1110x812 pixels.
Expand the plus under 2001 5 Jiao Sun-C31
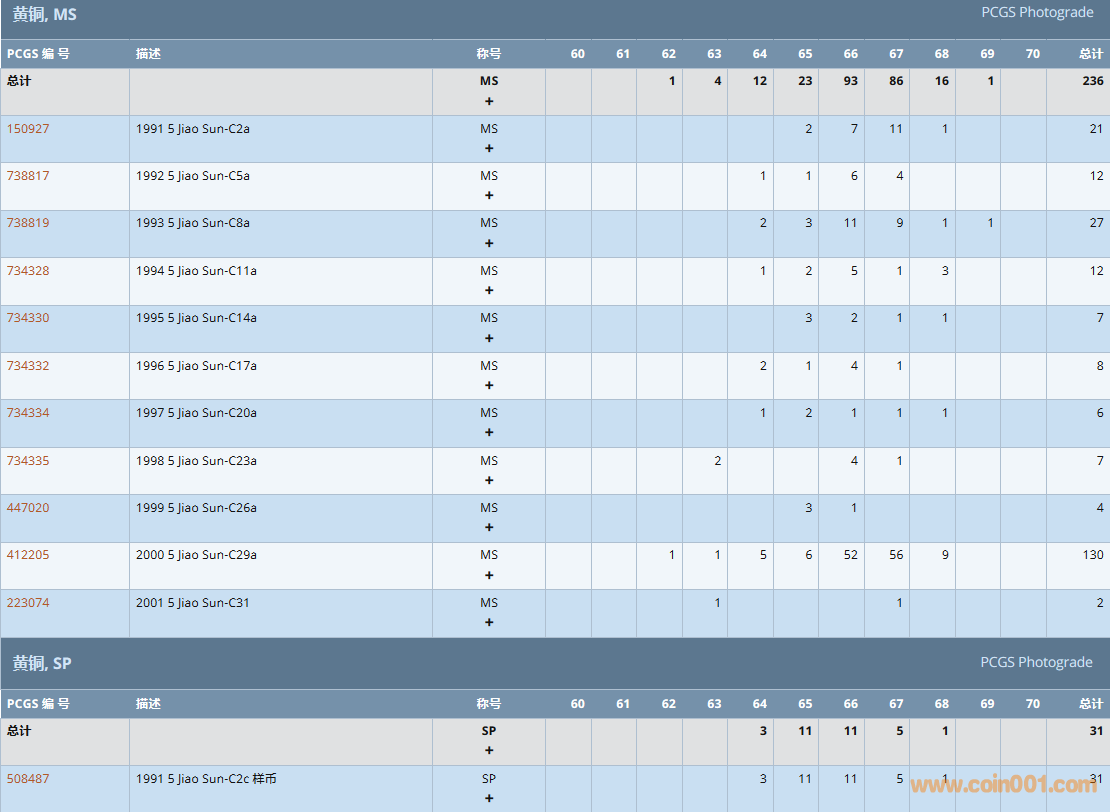click(489, 622)
